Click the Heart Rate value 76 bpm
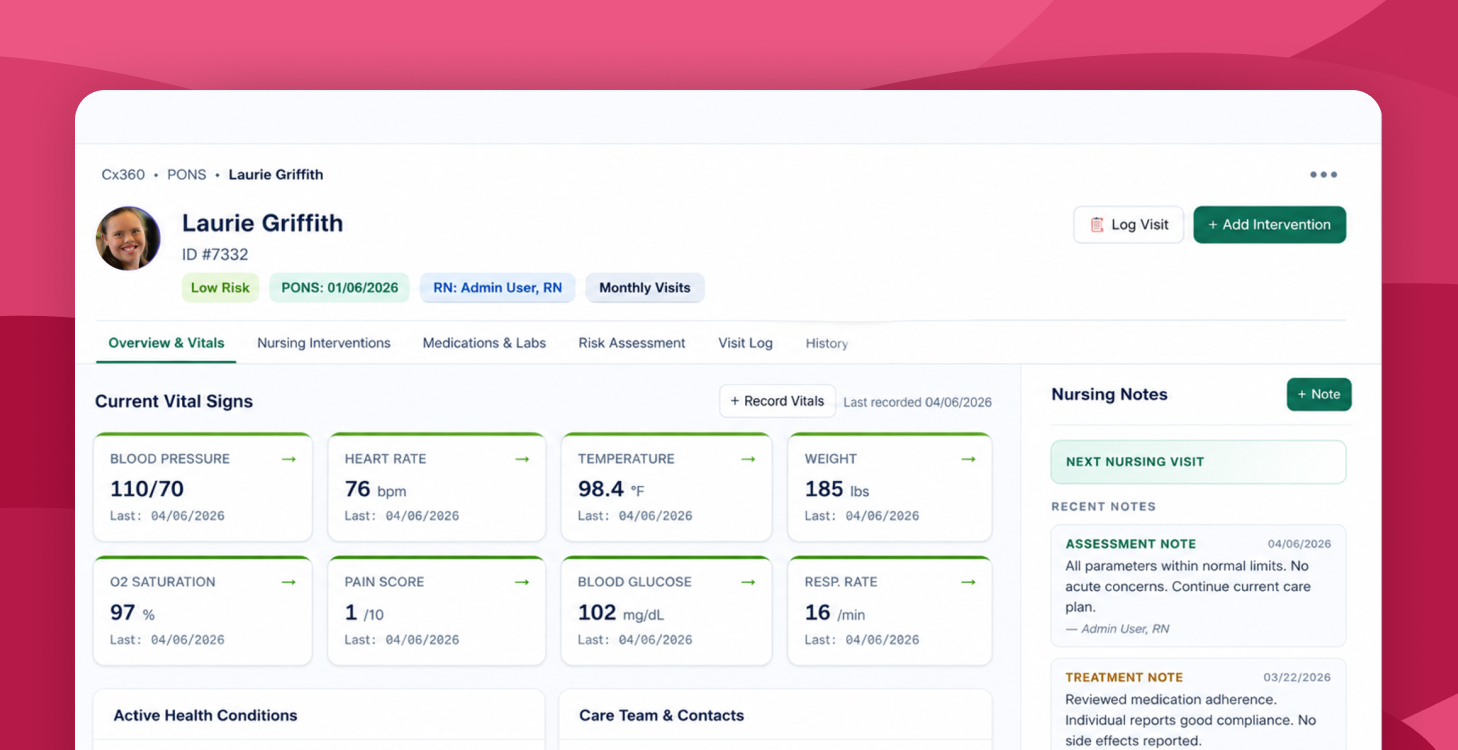This screenshot has width=1458, height=750. [x=375, y=489]
